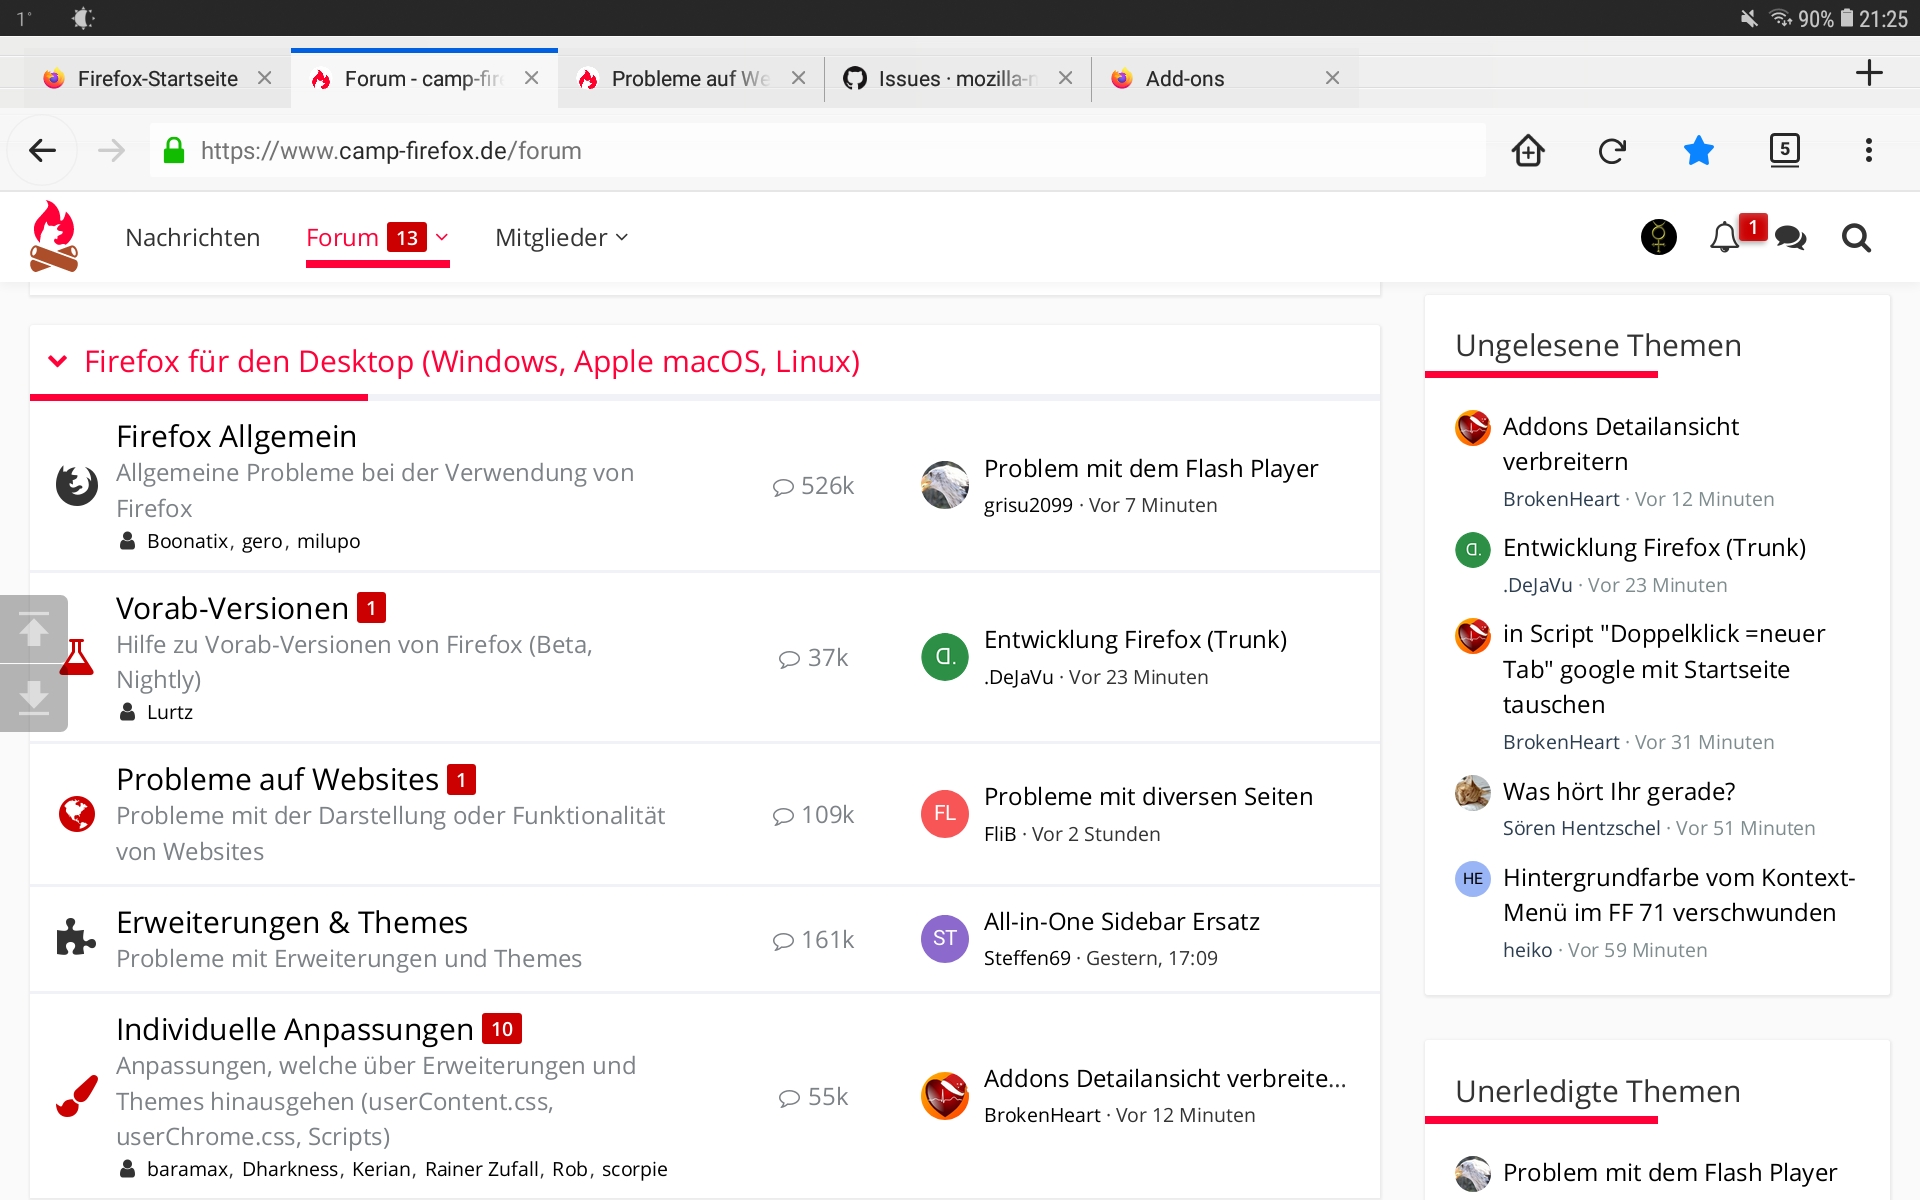
Task: Open the three-dot browser menu
Action: point(1868,151)
